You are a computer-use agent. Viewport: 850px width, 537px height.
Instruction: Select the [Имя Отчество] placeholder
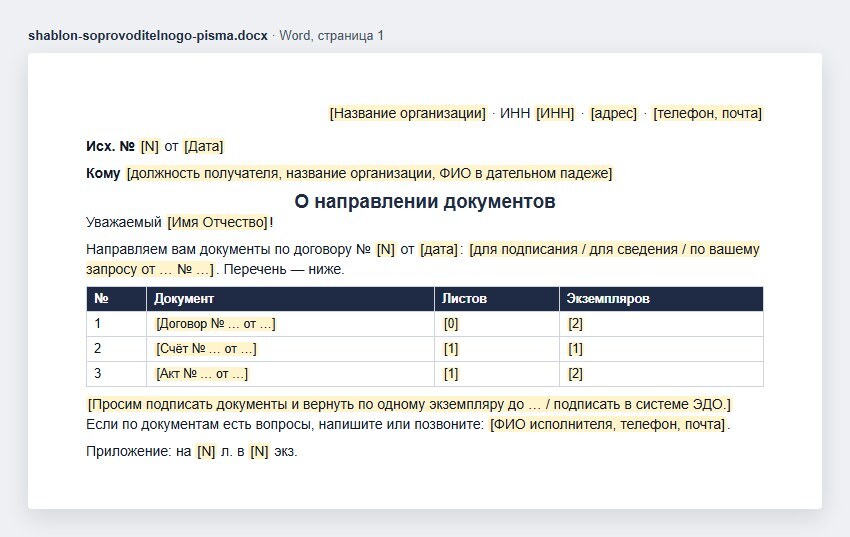[x=217, y=222]
